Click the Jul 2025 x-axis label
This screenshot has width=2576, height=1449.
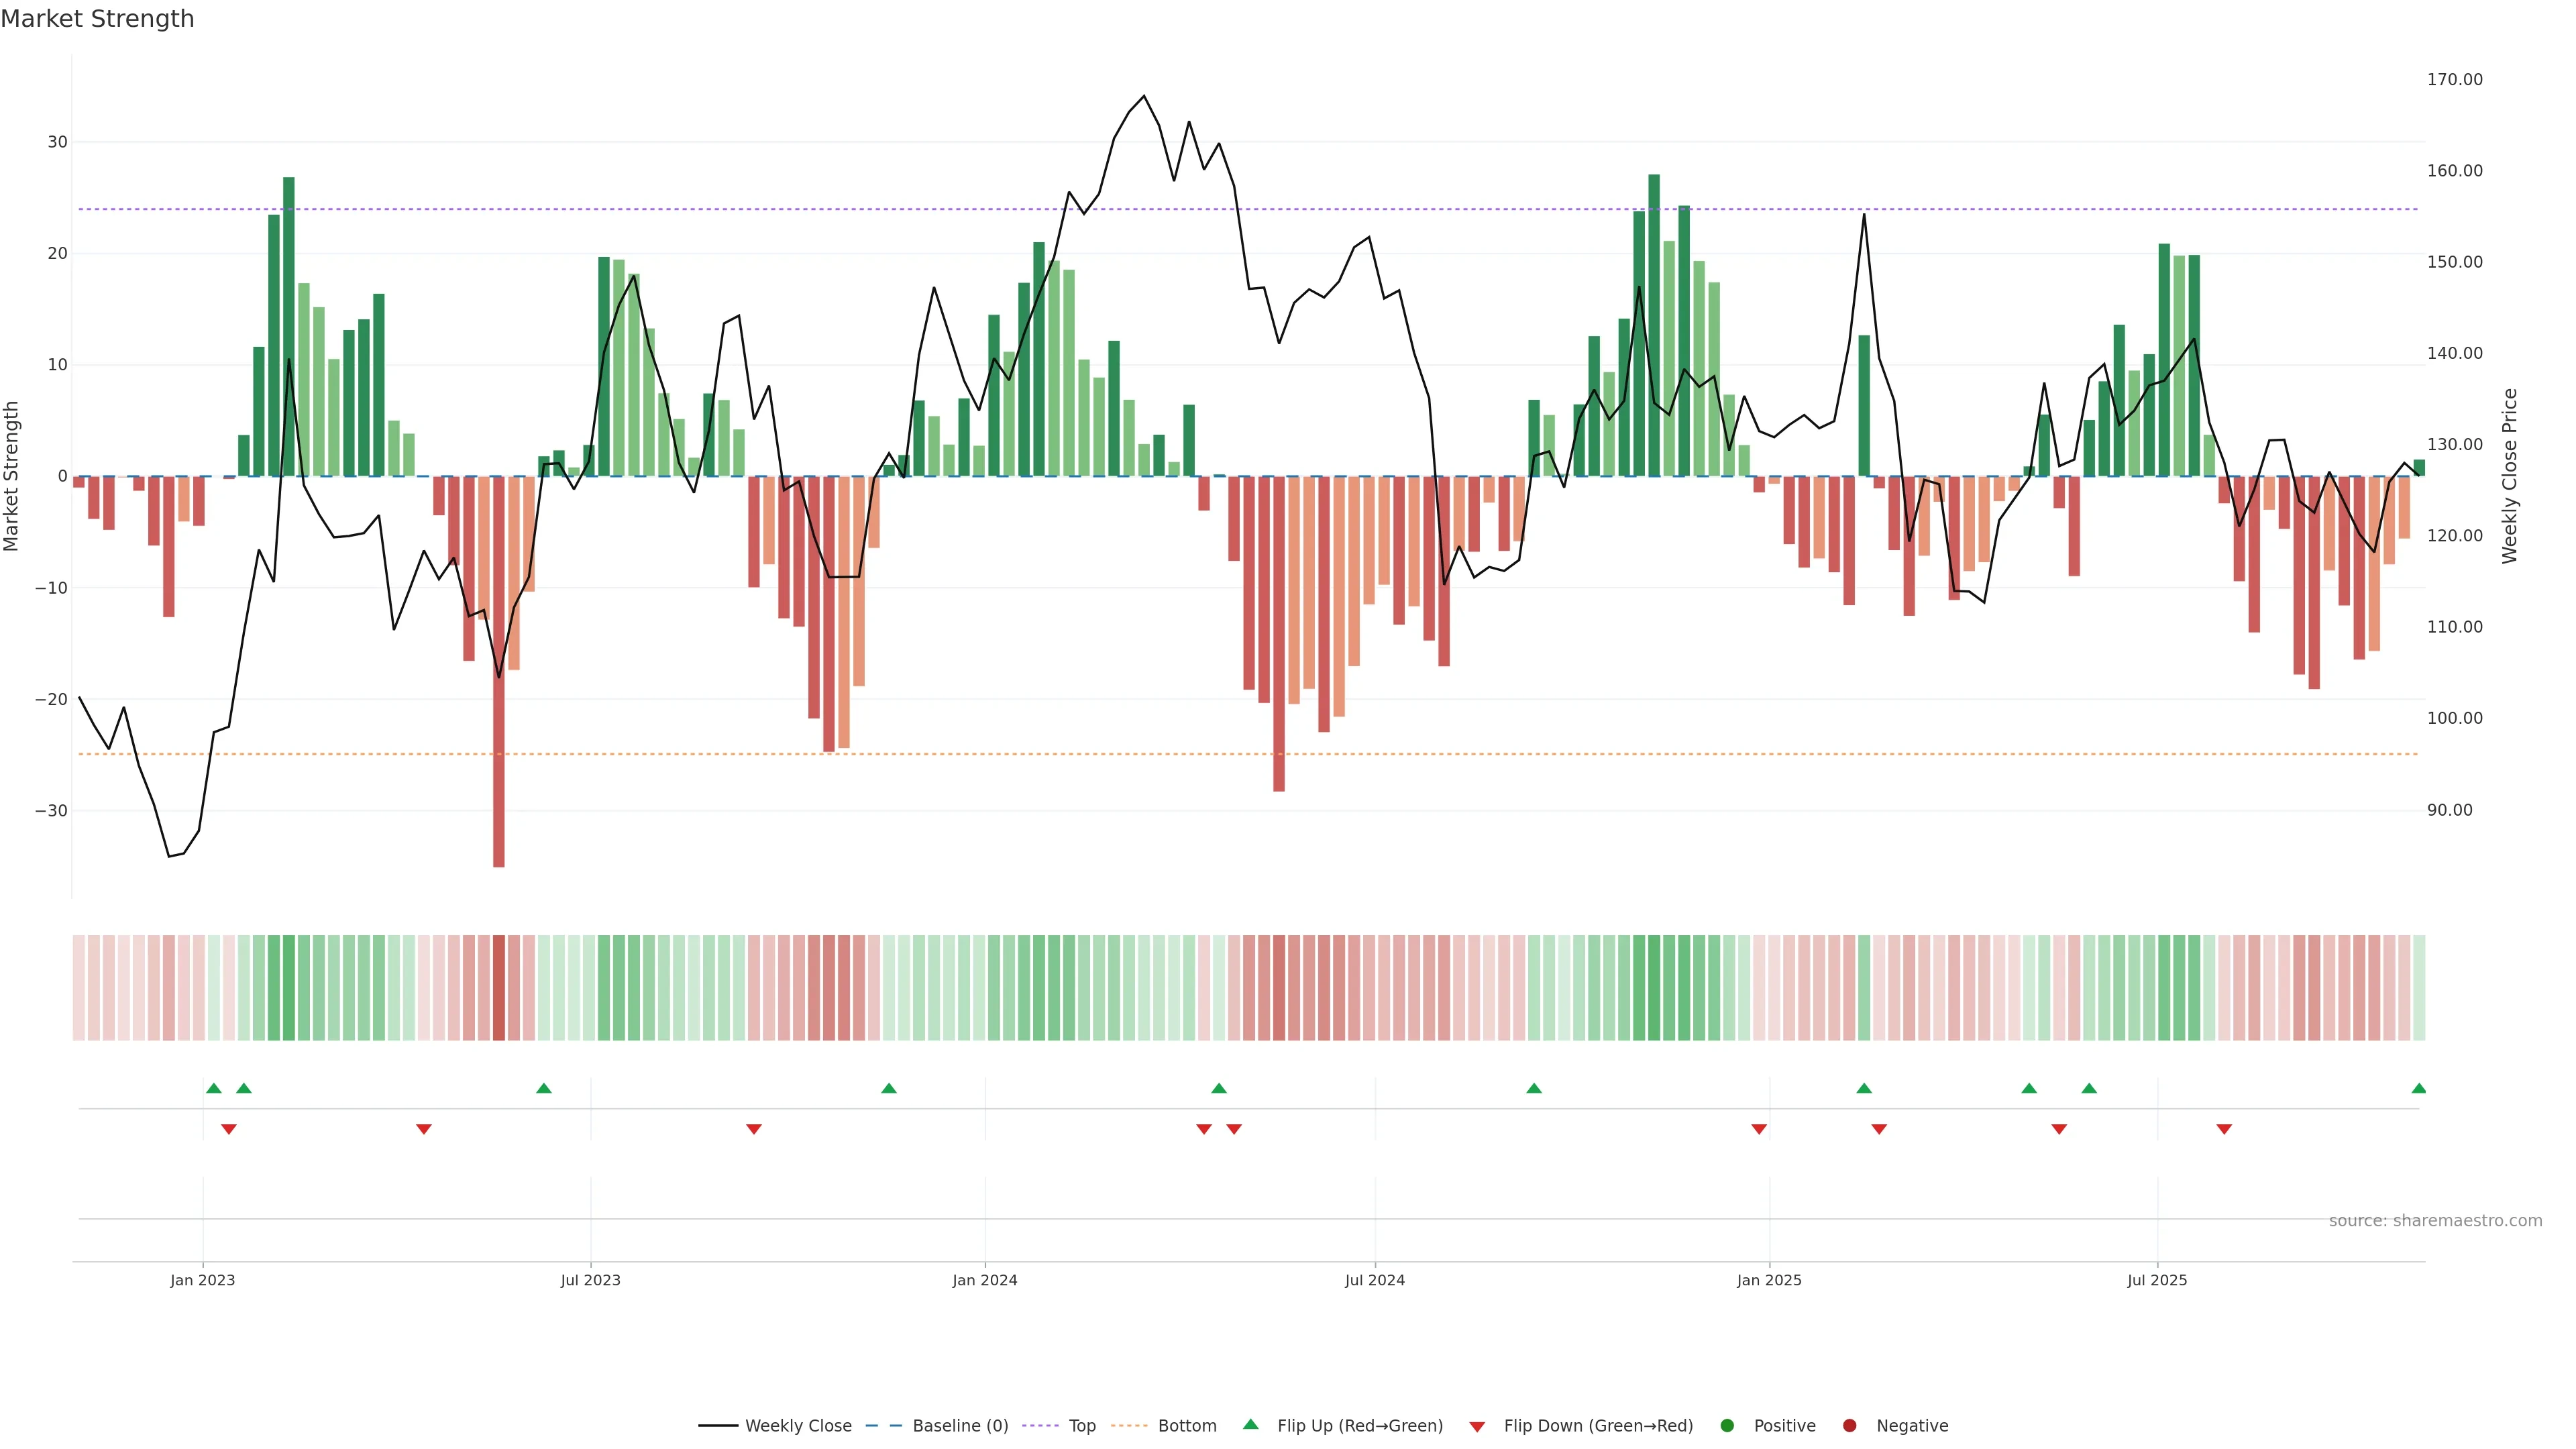pos(2157,1280)
